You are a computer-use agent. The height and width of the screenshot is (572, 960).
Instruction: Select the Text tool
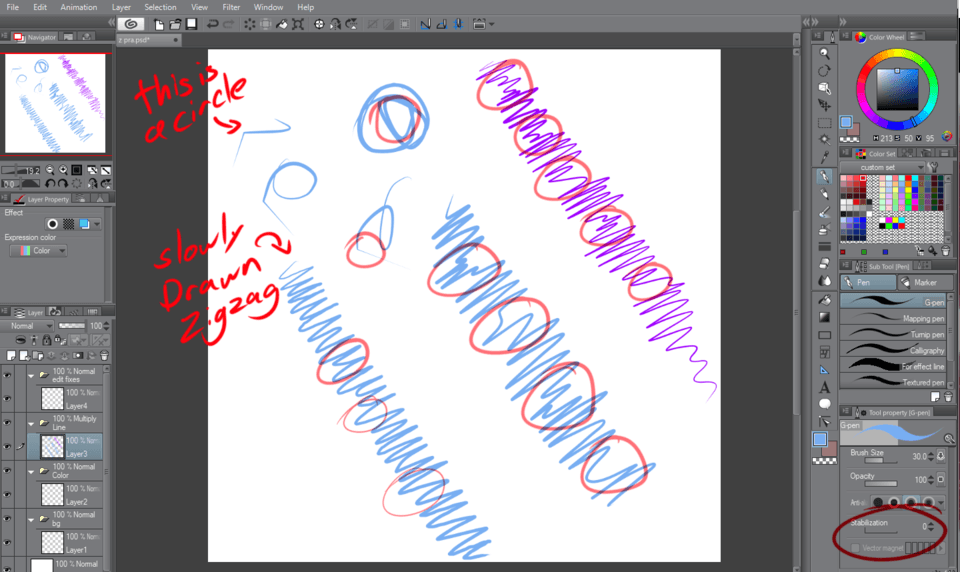click(x=824, y=386)
